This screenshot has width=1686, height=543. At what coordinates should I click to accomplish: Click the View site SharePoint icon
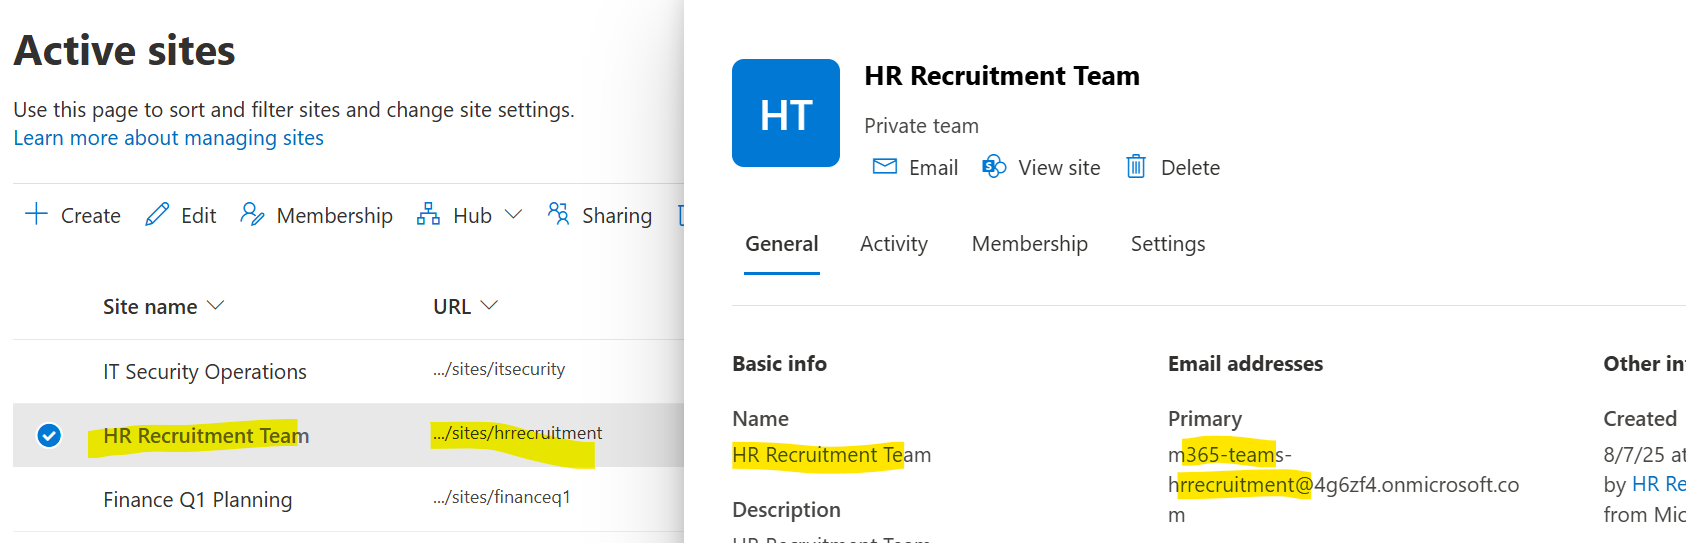(994, 167)
